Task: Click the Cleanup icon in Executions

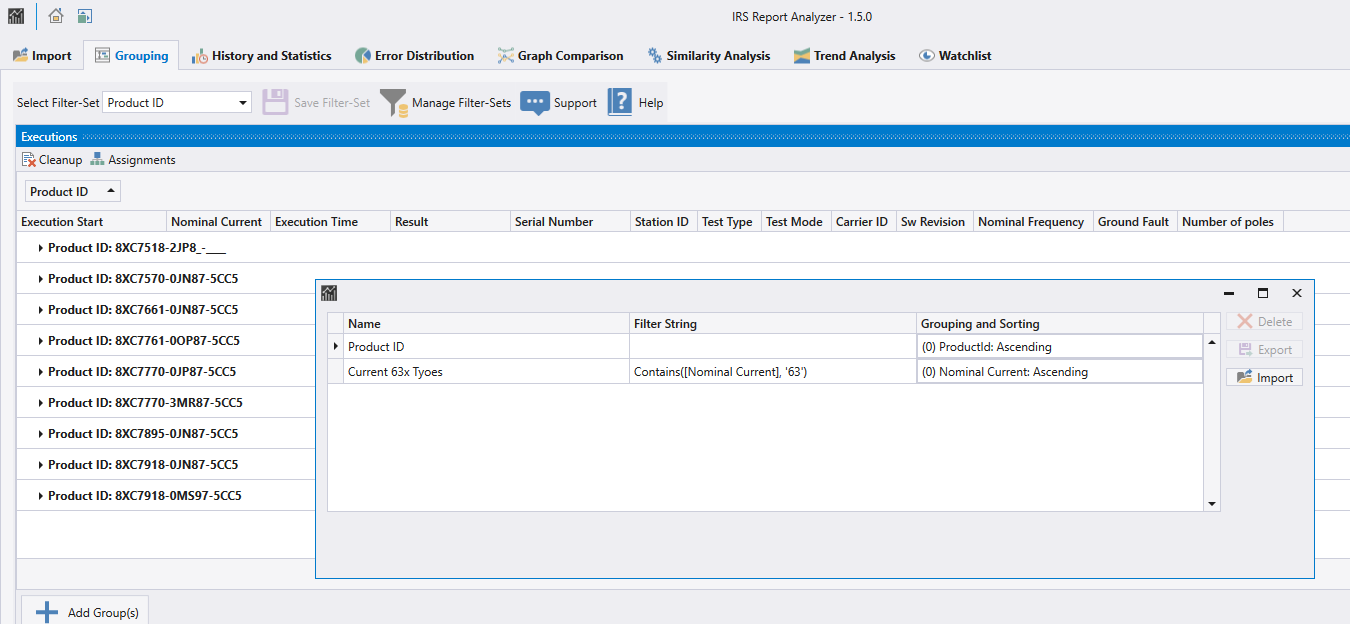Action: 29,160
